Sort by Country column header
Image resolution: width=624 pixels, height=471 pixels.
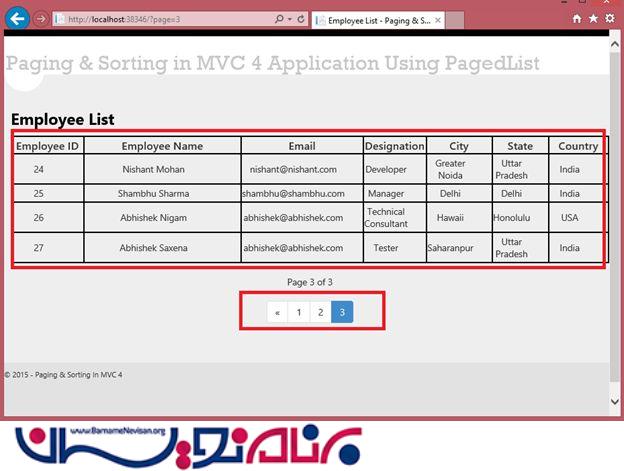click(x=578, y=146)
